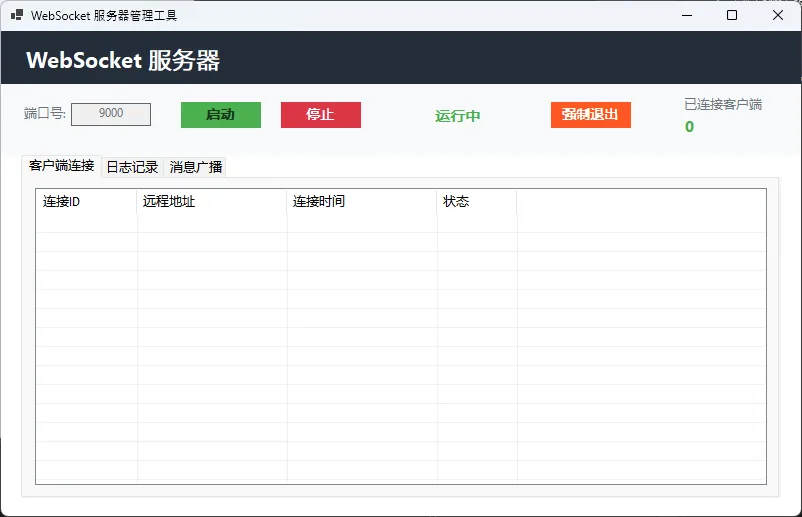
Task: Switch to the 客户端连接 tab
Action: pos(61,166)
